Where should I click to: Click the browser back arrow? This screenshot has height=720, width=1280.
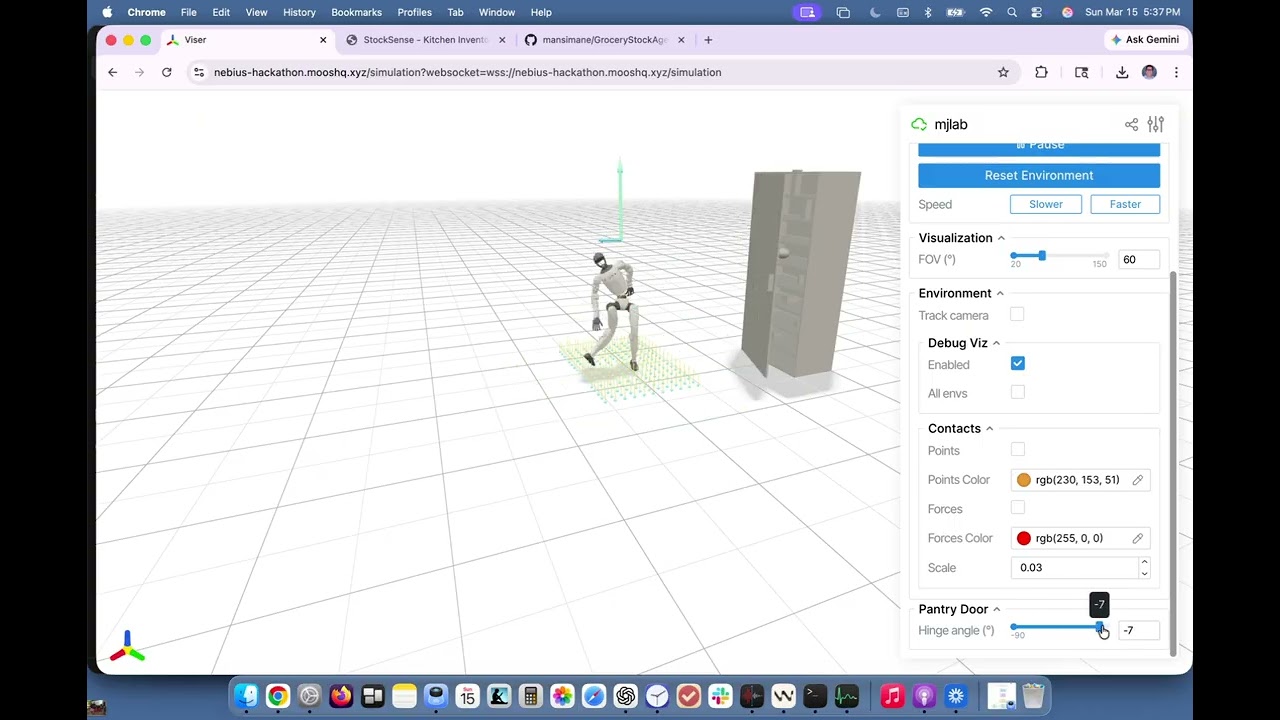pyautogui.click(x=112, y=72)
